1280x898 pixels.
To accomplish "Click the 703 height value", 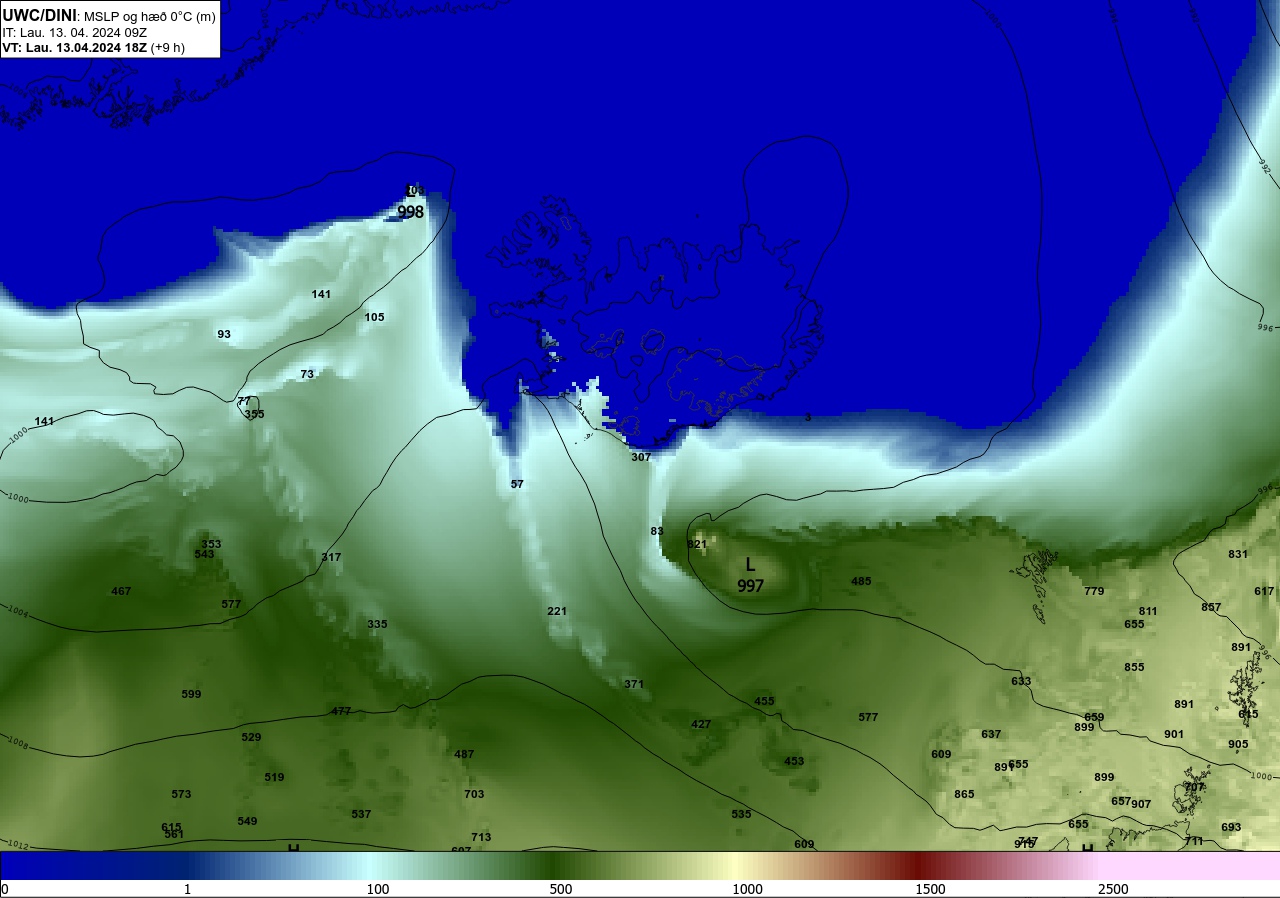I will coord(474,794).
